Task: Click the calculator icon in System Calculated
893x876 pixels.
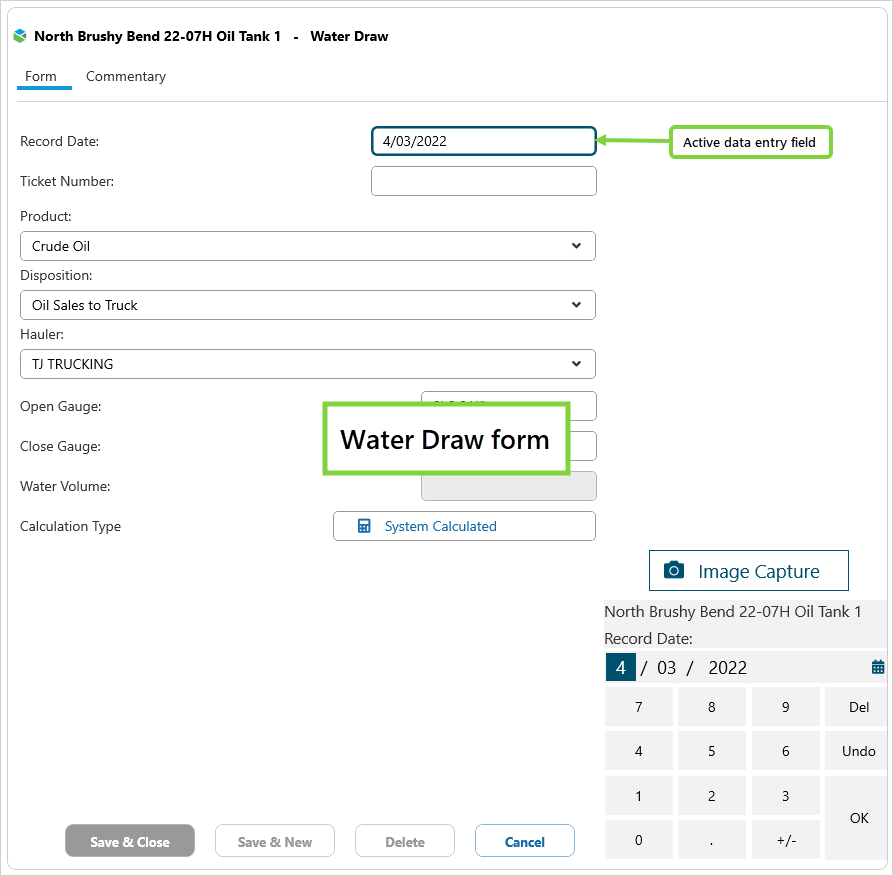Action: click(x=364, y=526)
